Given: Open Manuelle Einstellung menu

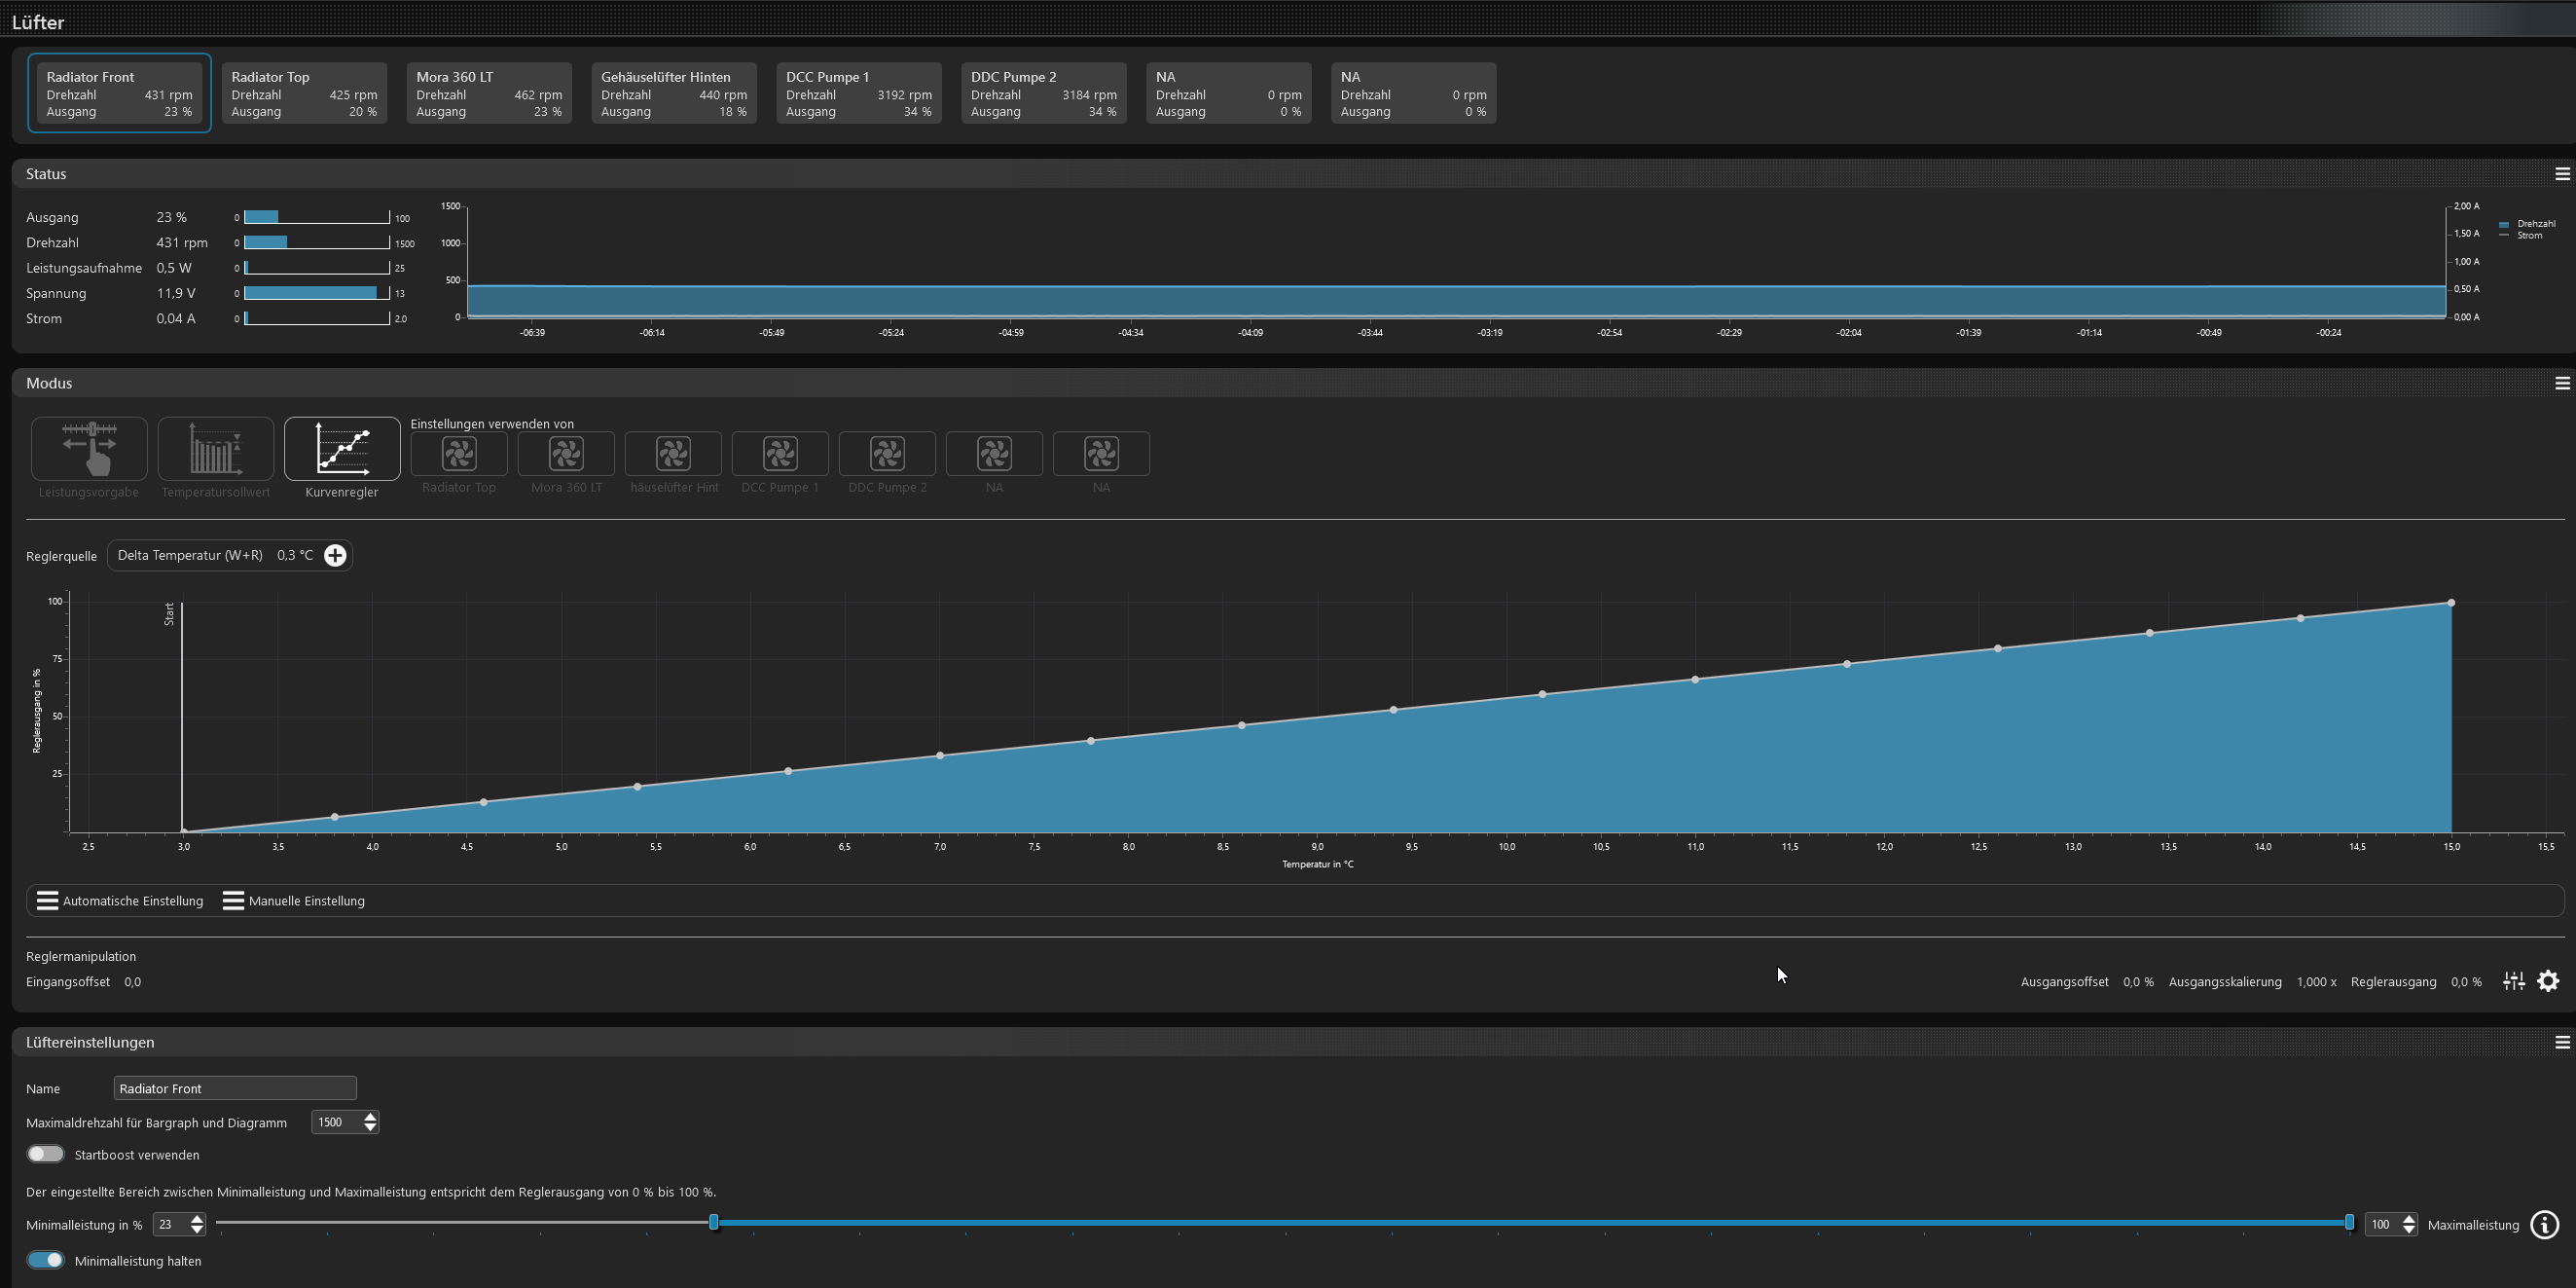Looking at the screenshot, I should pos(294,901).
